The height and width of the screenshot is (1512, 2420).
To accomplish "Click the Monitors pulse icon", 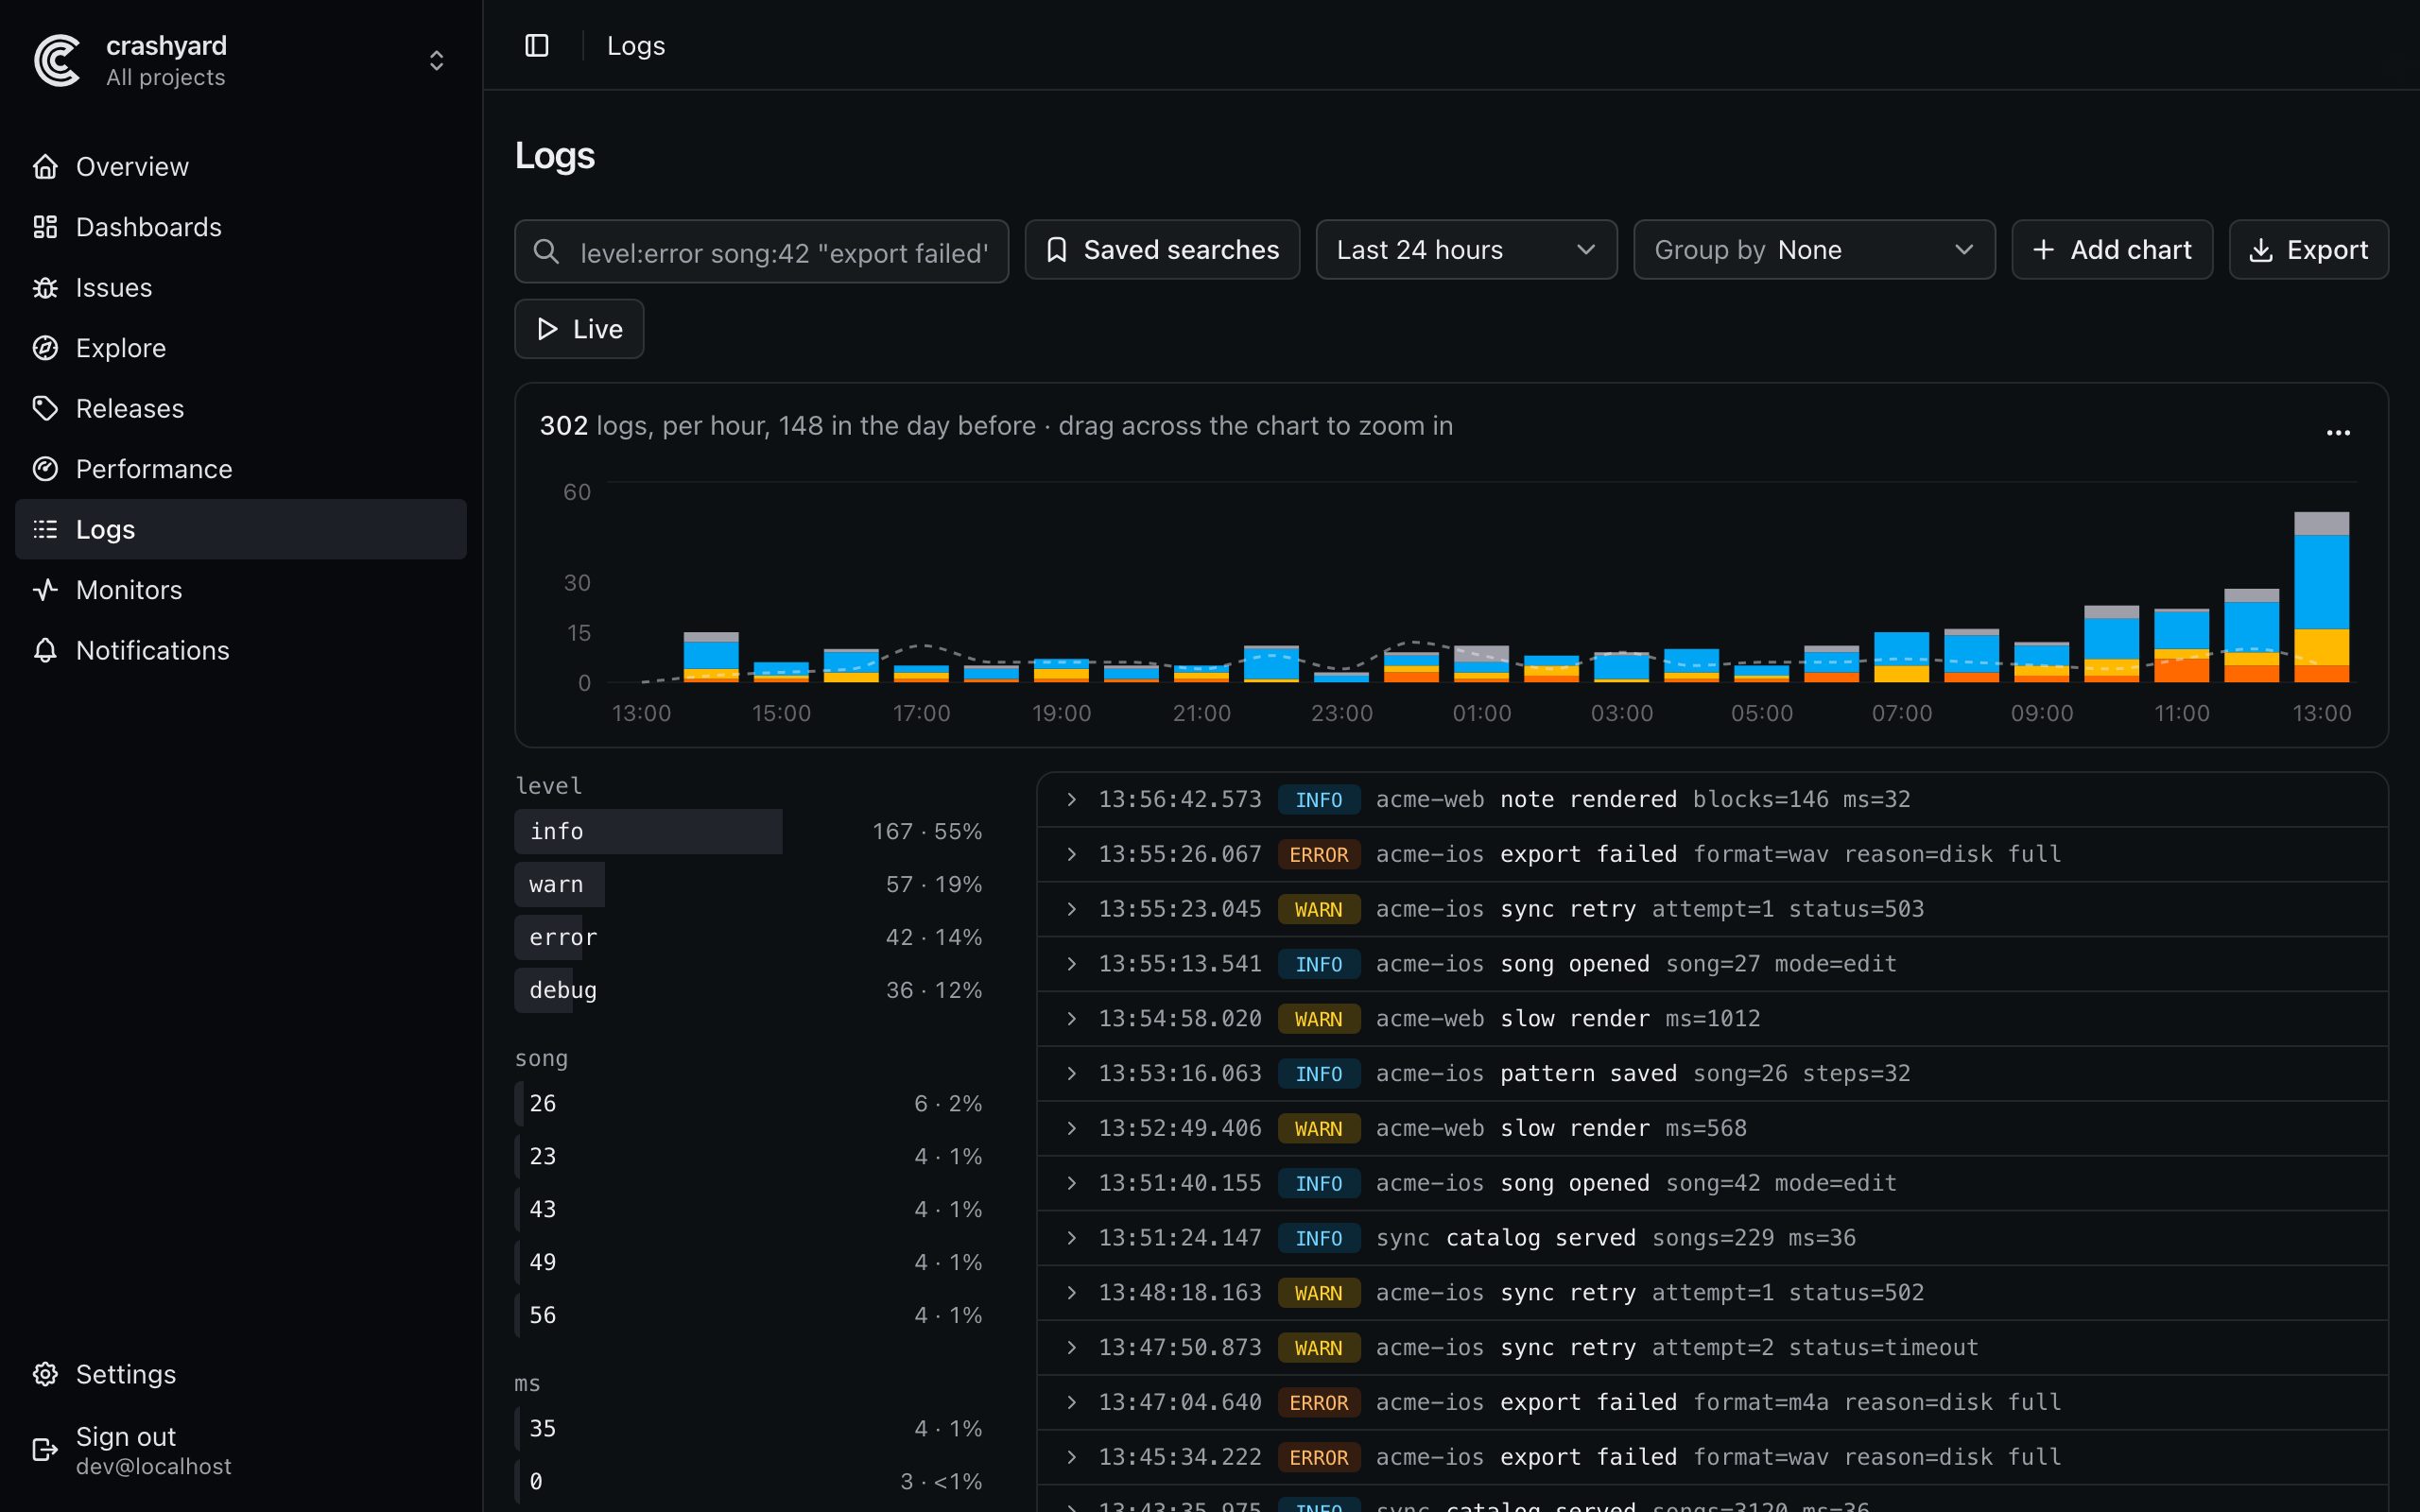I will pos(45,590).
